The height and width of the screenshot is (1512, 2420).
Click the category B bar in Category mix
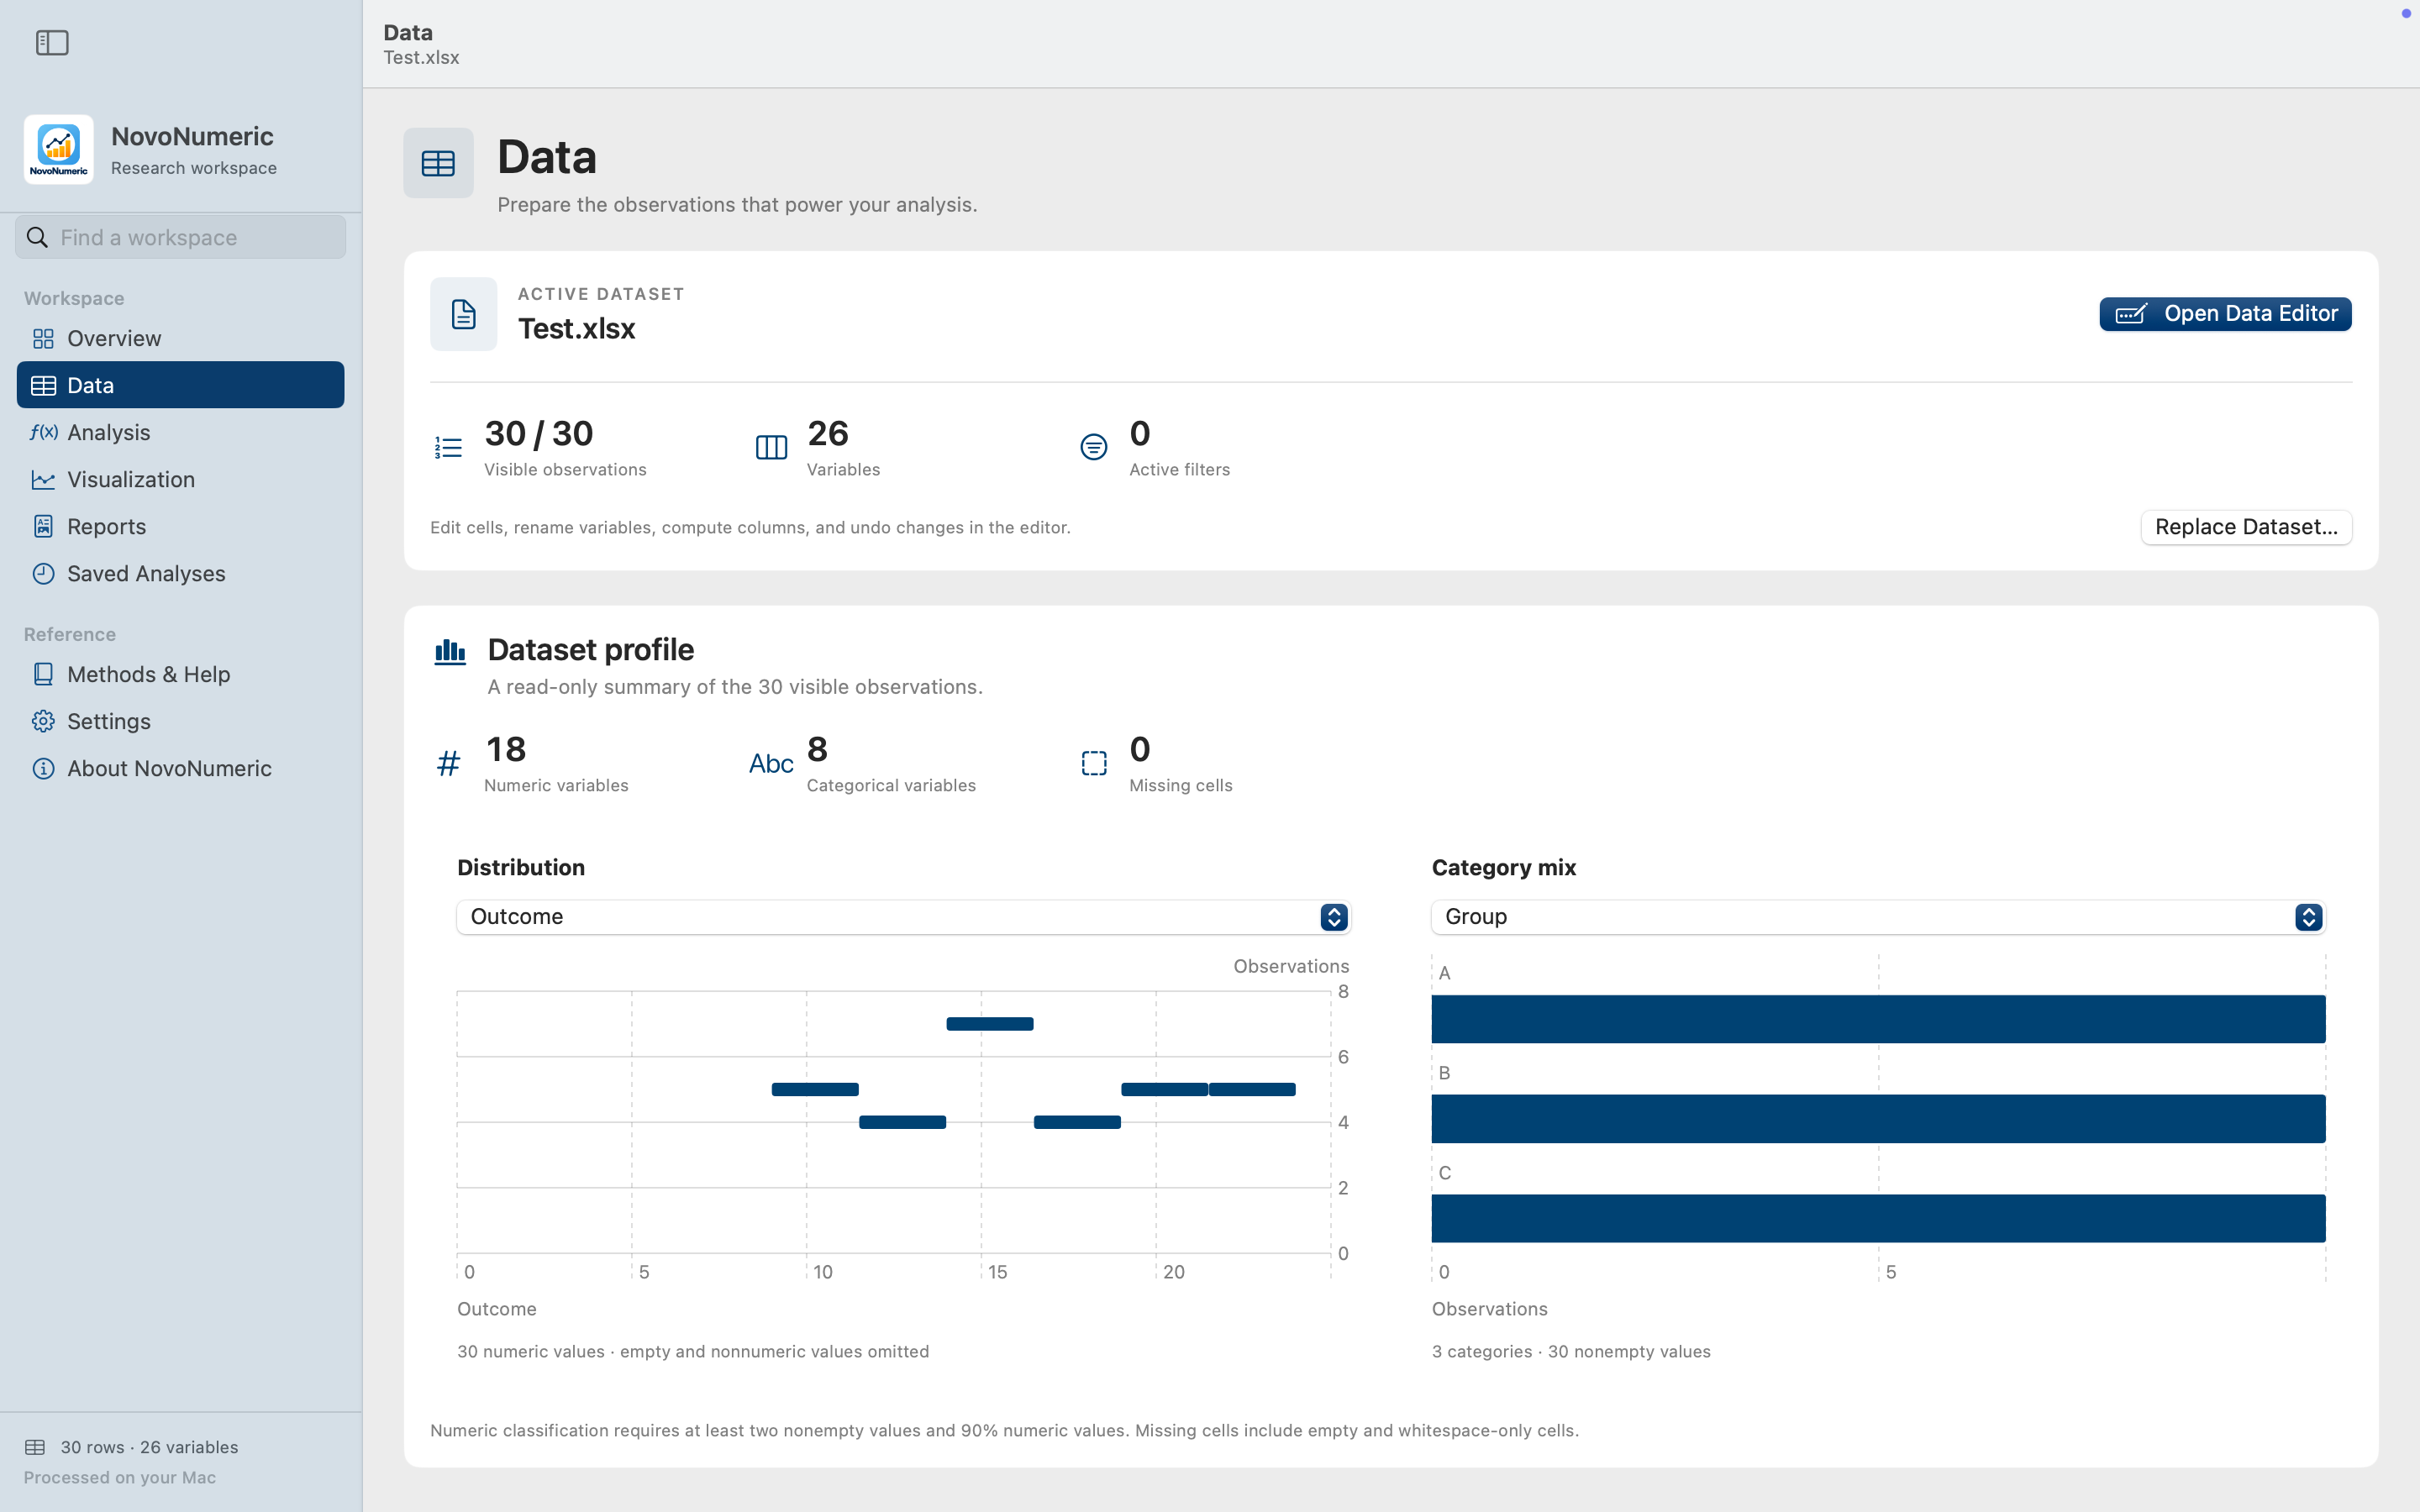[x=1878, y=1119]
